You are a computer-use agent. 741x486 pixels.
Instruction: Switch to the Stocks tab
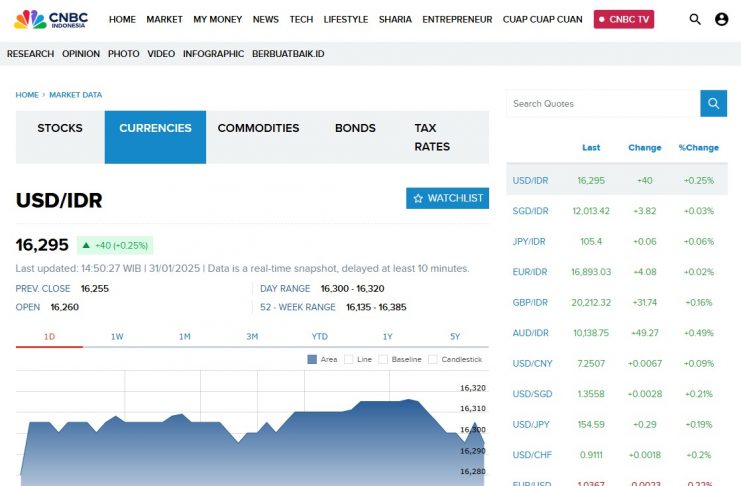click(60, 128)
